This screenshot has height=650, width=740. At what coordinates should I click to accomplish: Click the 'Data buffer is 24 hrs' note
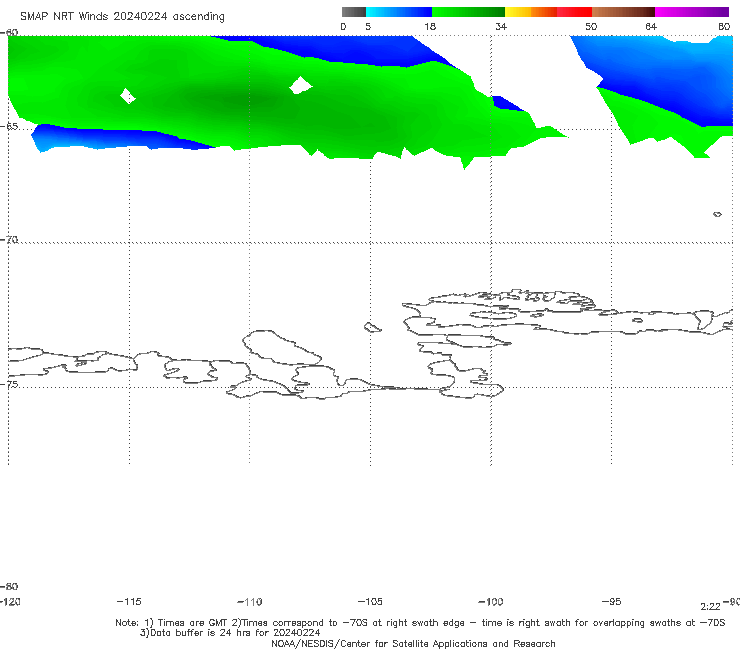click(230, 633)
